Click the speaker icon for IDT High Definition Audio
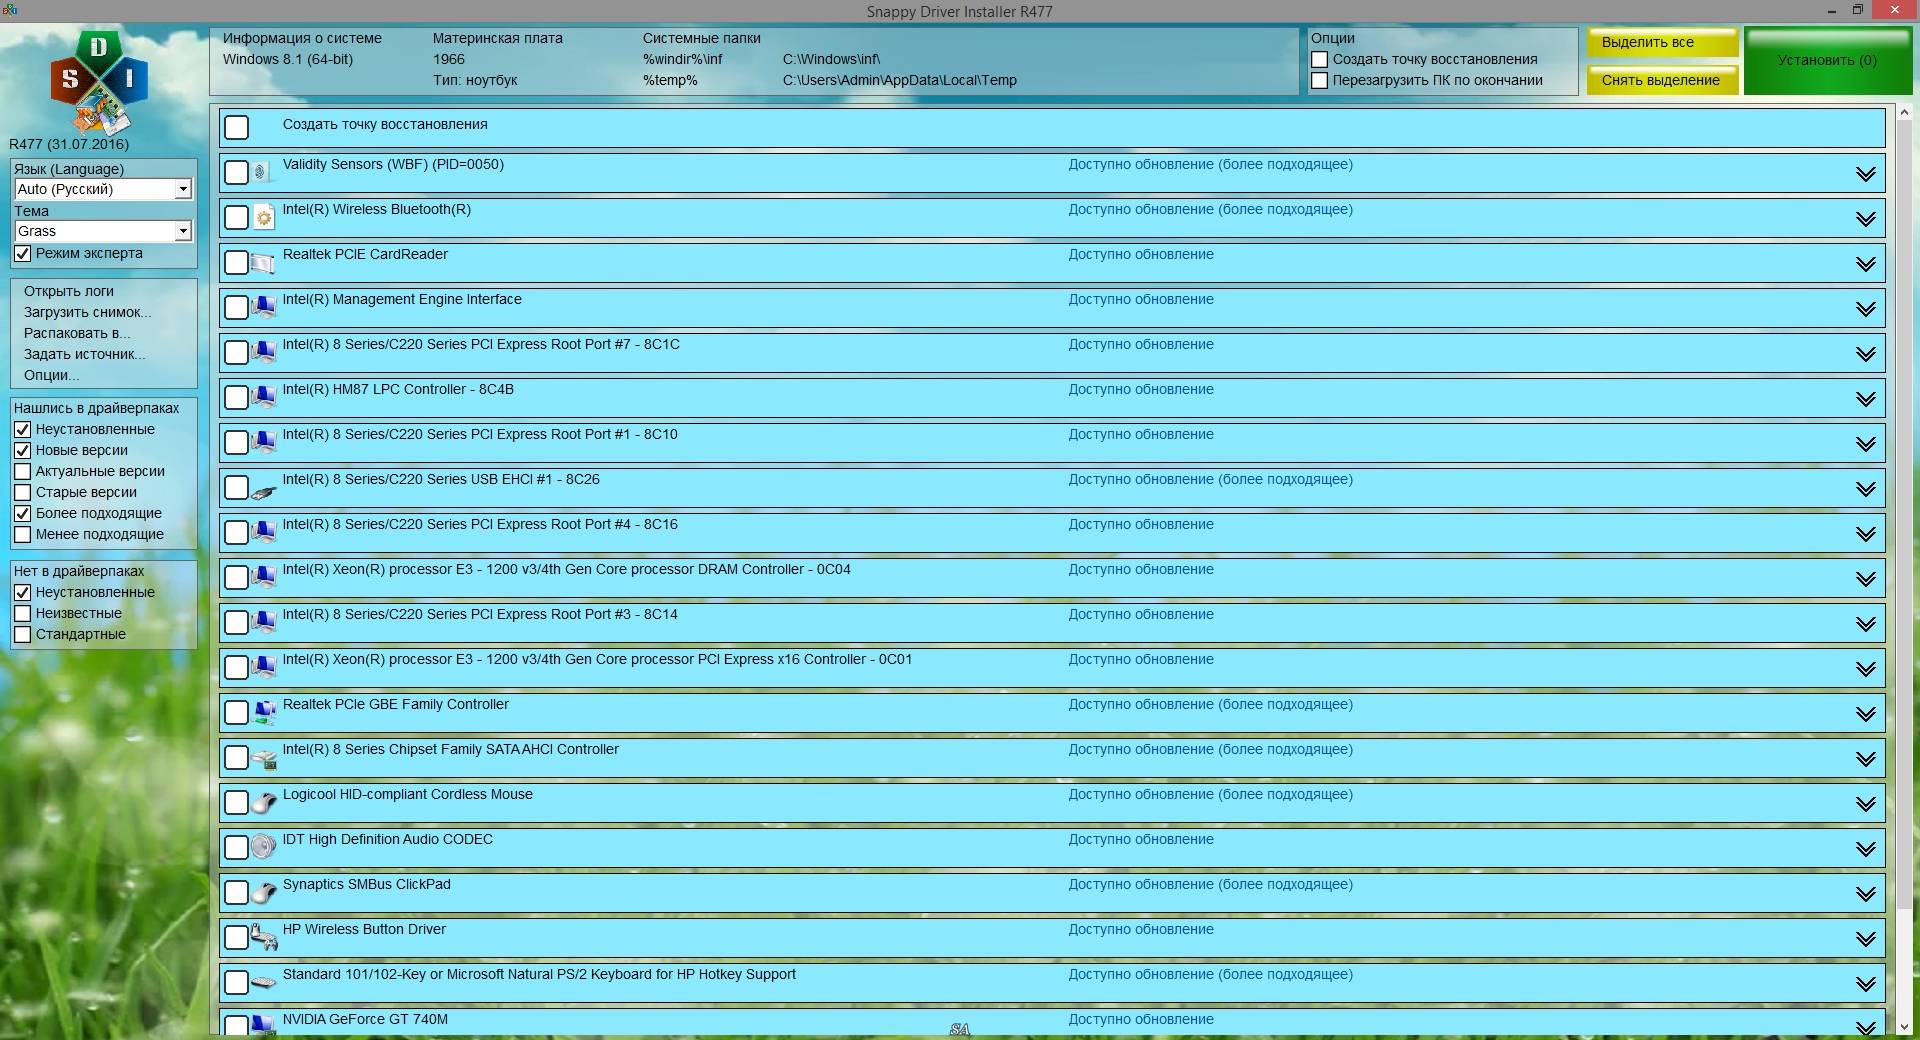This screenshot has height=1040, width=1920. 263,847
